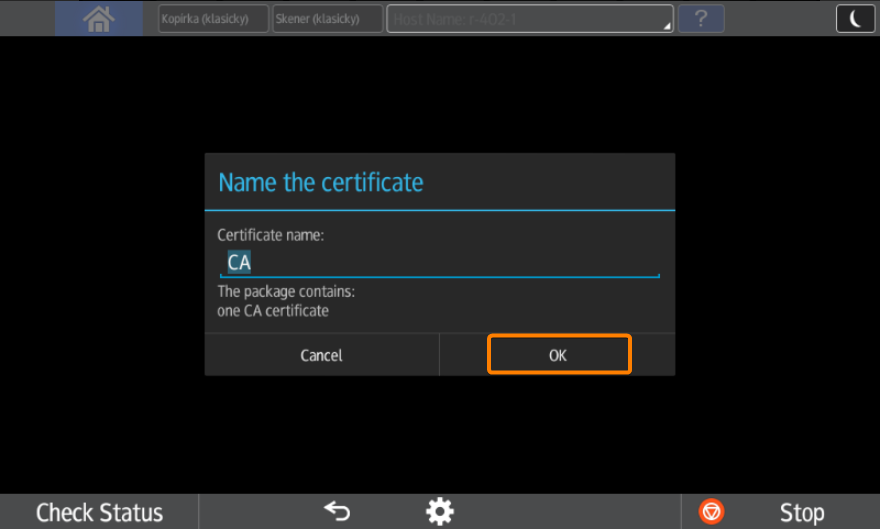This screenshot has width=880, height=529.
Task: Focus the Certificate name input field
Action: click(x=450, y=263)
